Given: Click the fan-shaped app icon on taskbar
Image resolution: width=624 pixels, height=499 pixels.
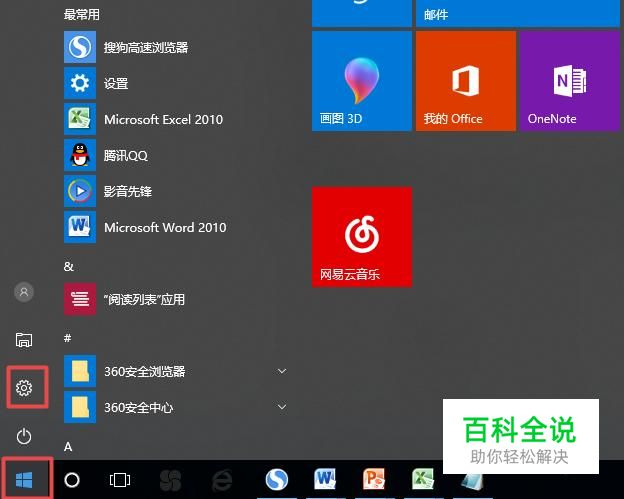Looking at the screenshot, I should [170, 480].
